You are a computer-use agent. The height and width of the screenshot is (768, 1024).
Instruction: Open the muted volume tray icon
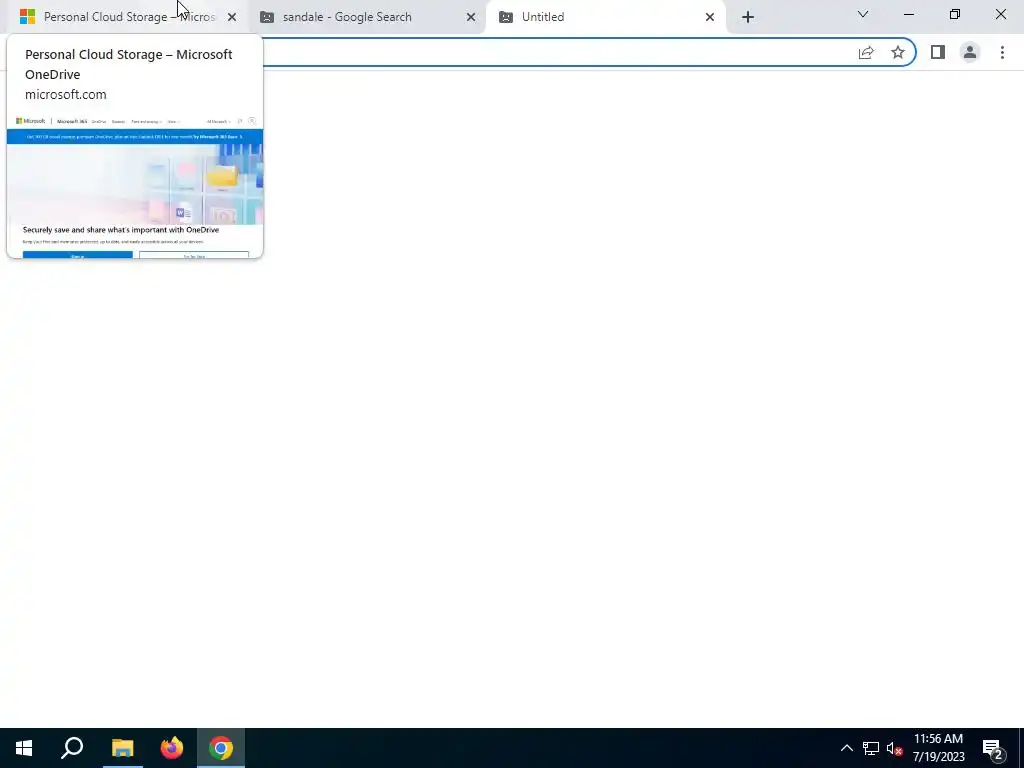[x=894, y=748]
